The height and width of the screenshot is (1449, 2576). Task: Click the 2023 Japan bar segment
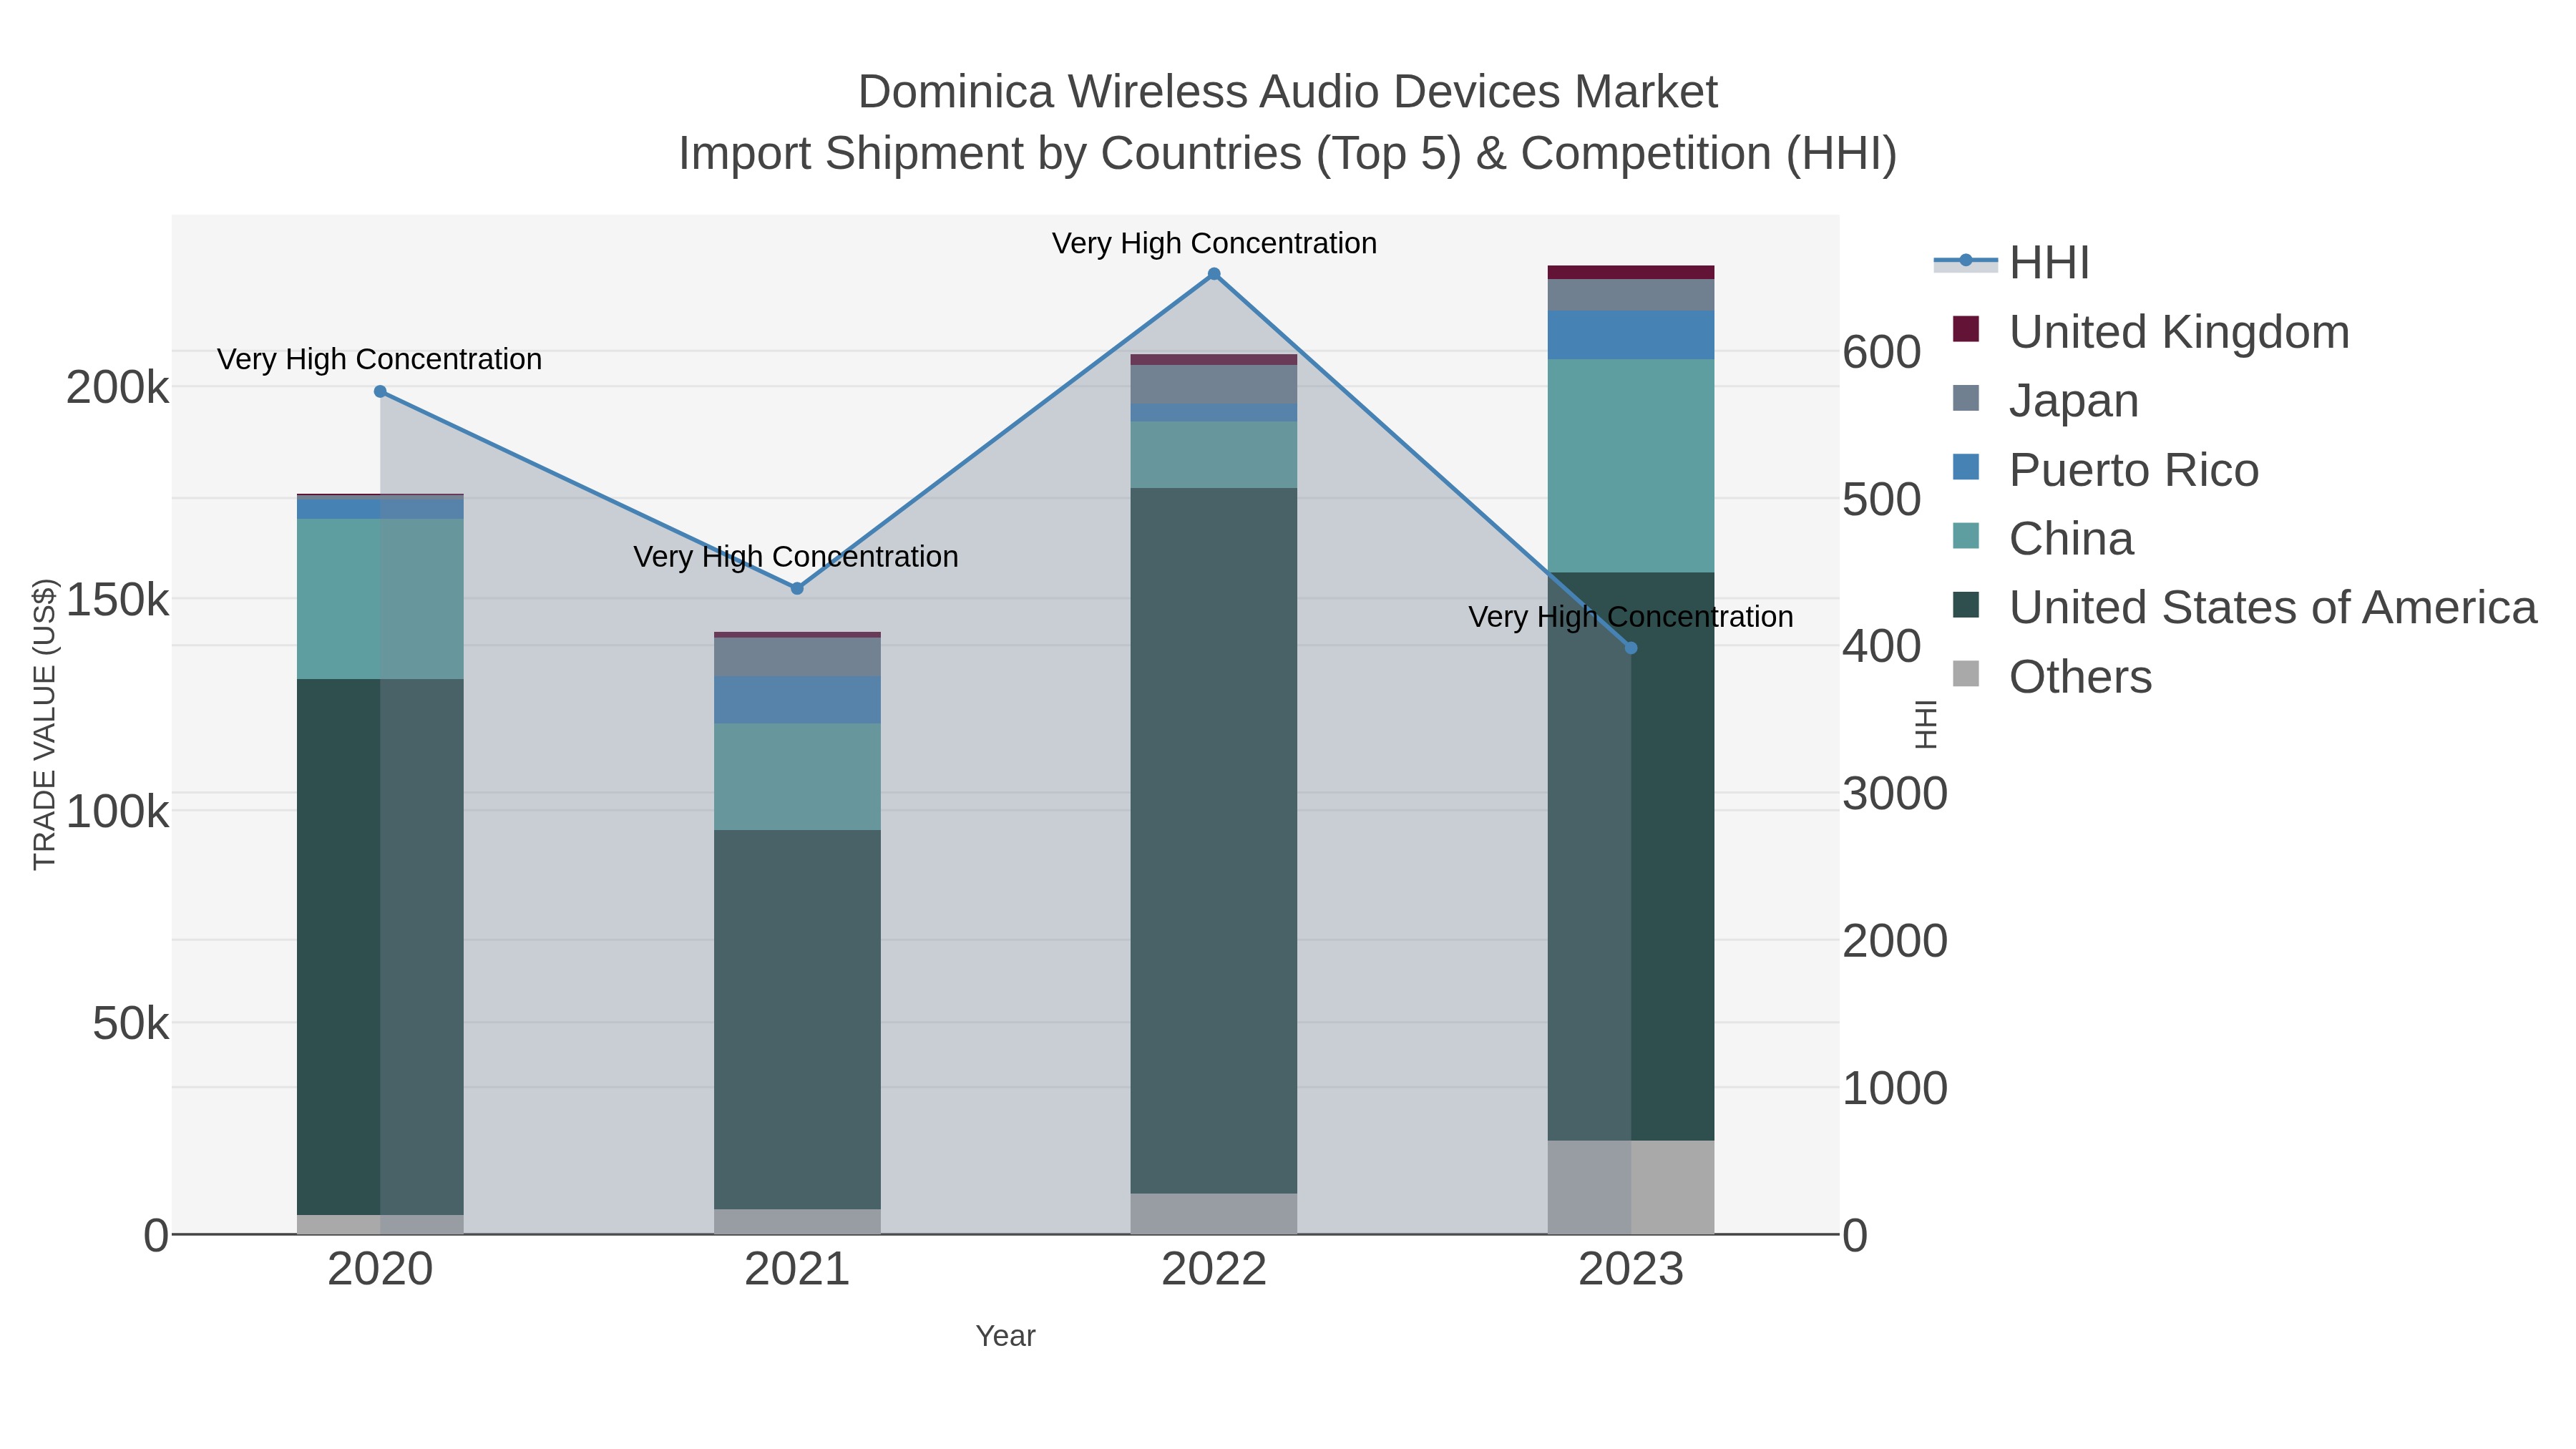click(x=1631, y=295)
